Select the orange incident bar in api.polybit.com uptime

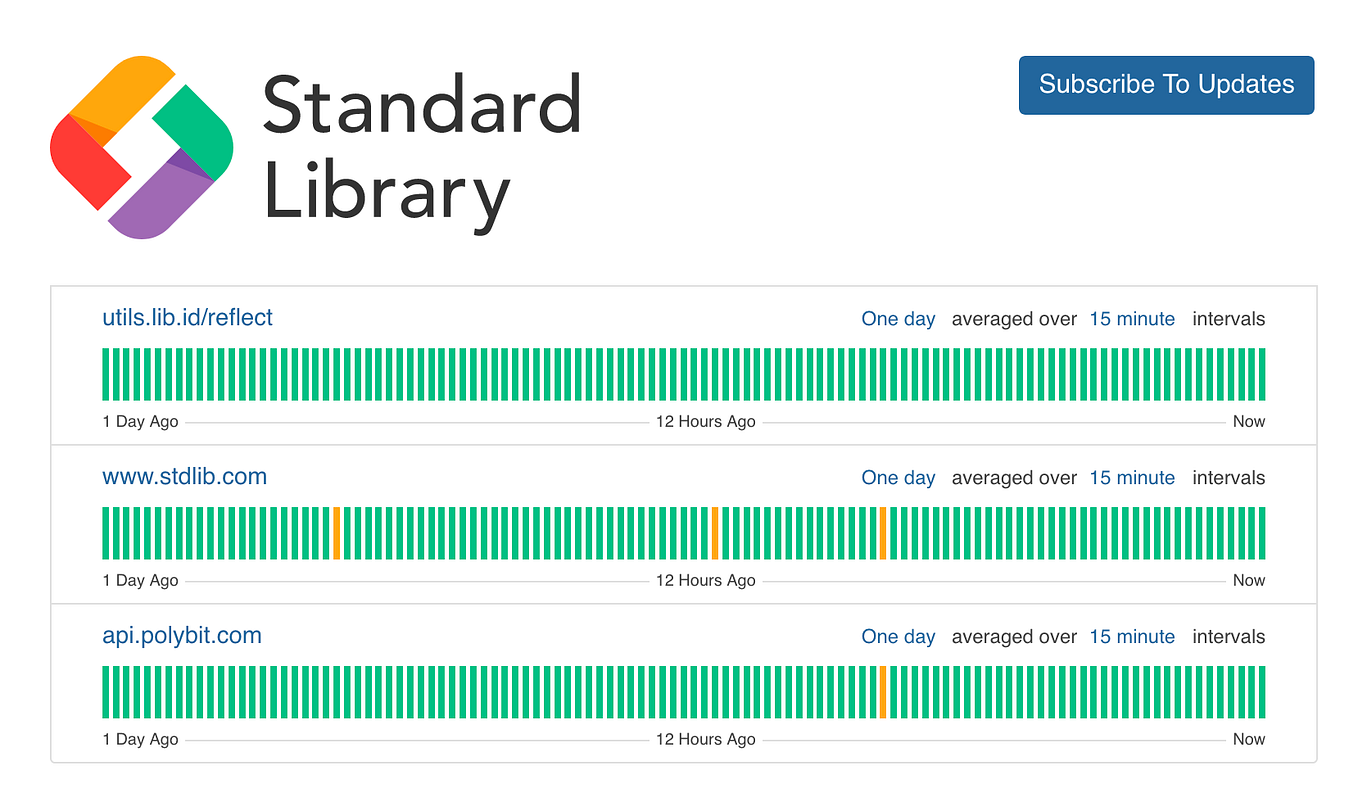tap(885, 690)
